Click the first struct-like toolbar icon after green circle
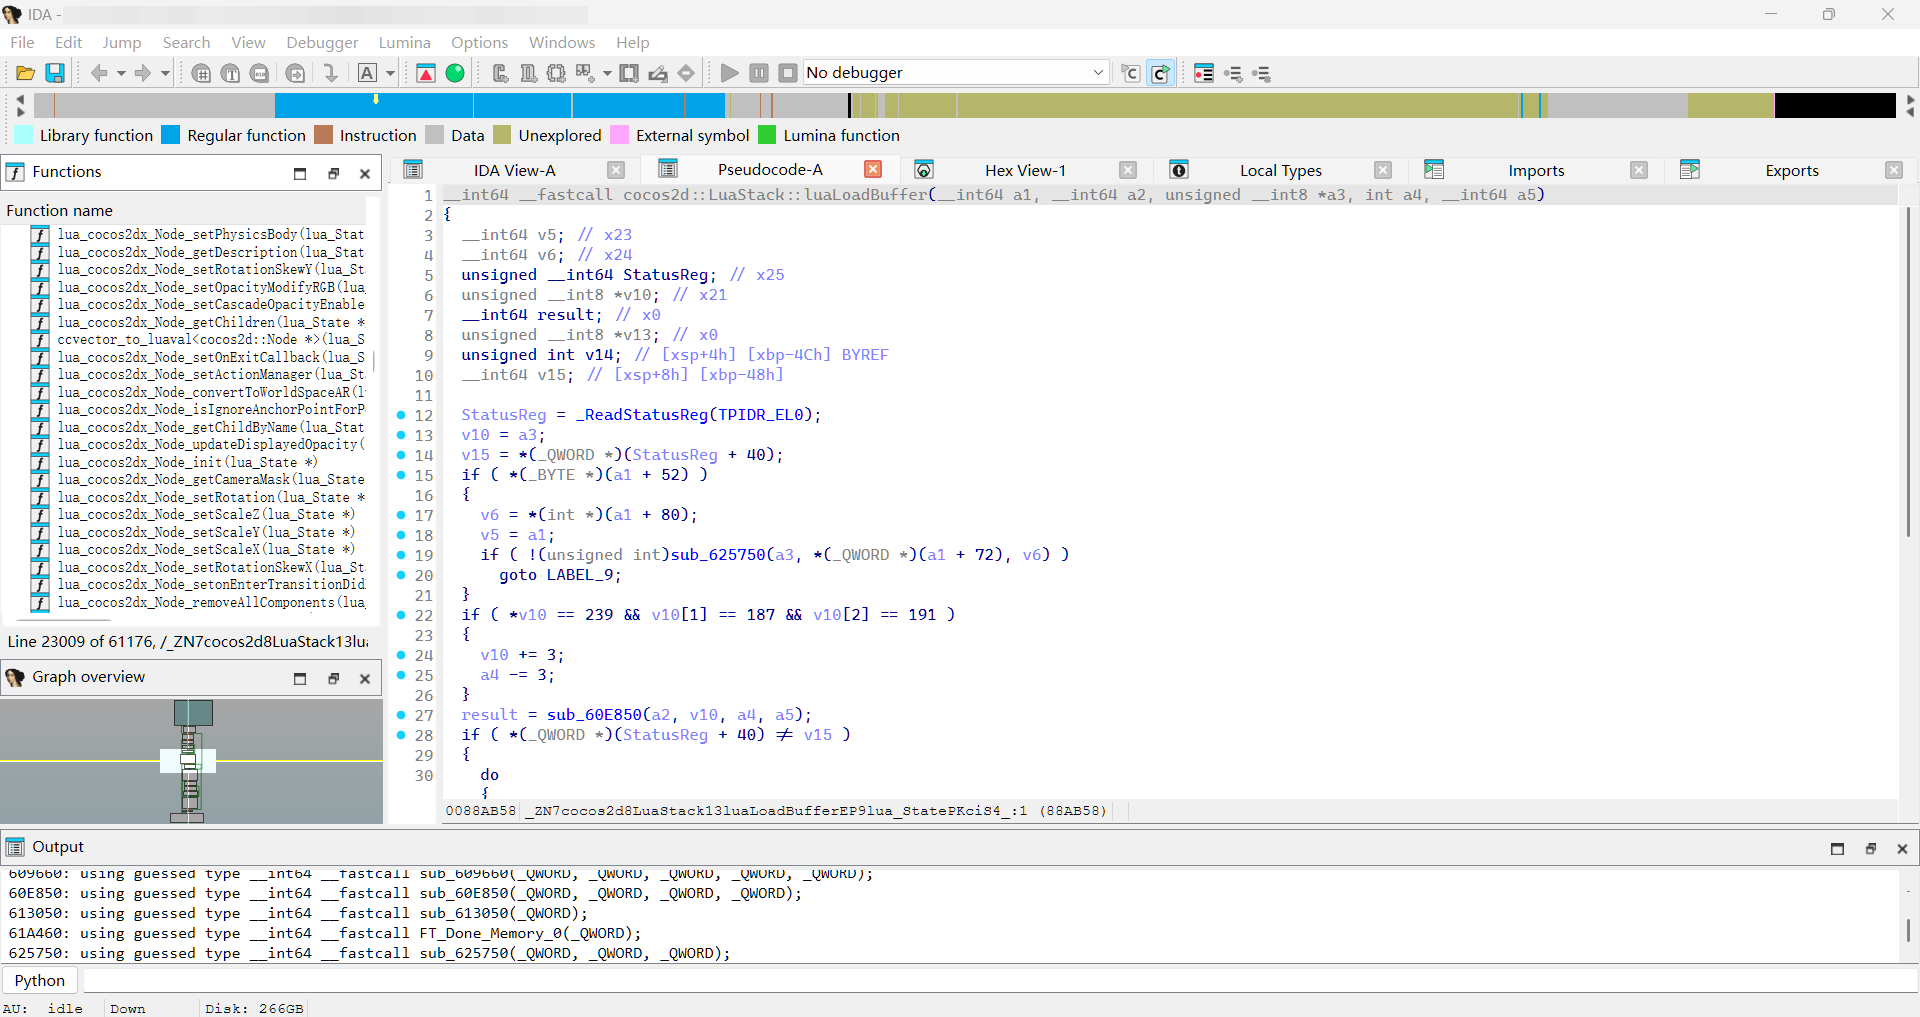The height and width of the screenshot is (1017, 1920). point(500,73)
